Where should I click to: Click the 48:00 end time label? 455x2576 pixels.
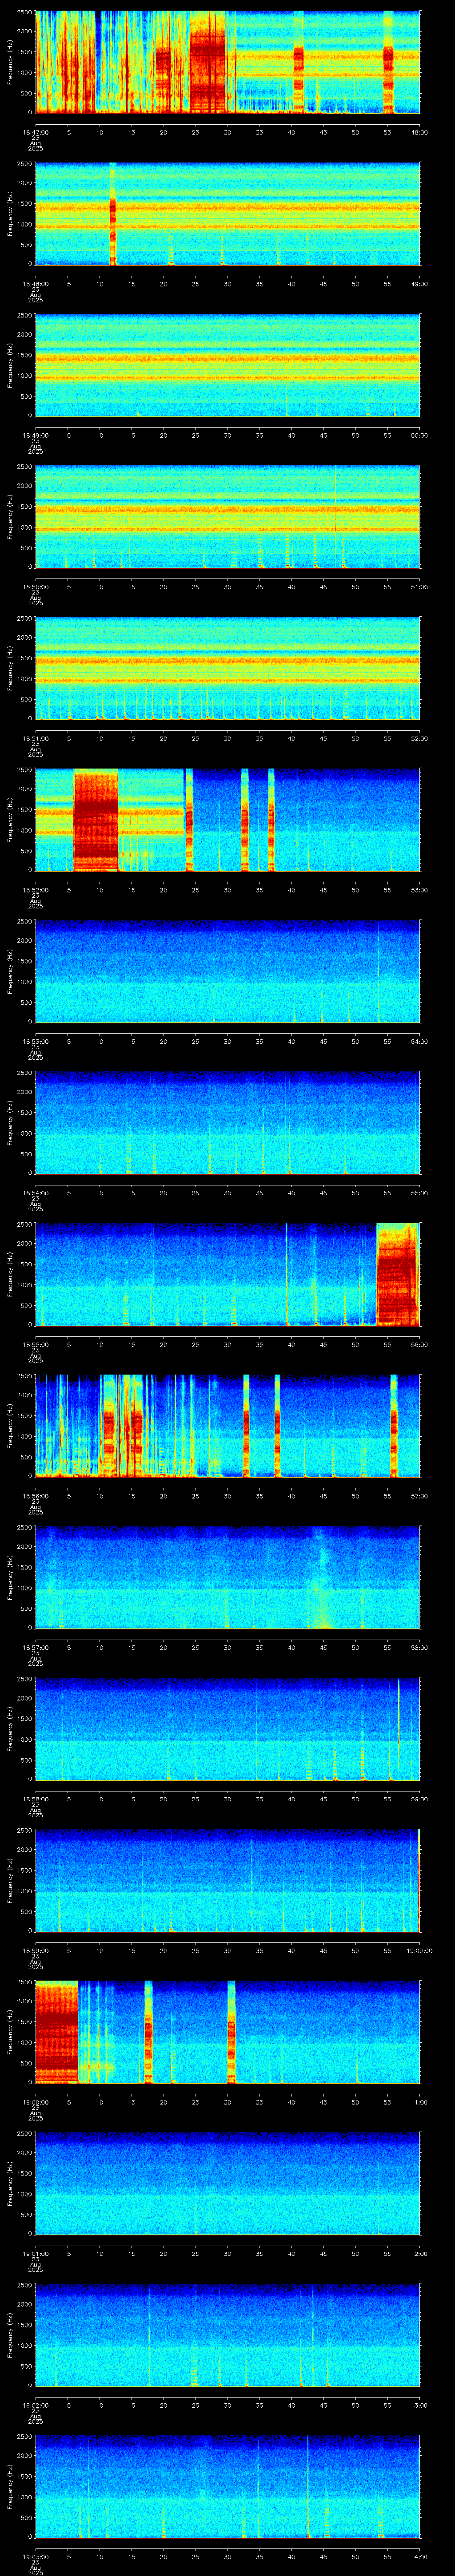(419, 132)
